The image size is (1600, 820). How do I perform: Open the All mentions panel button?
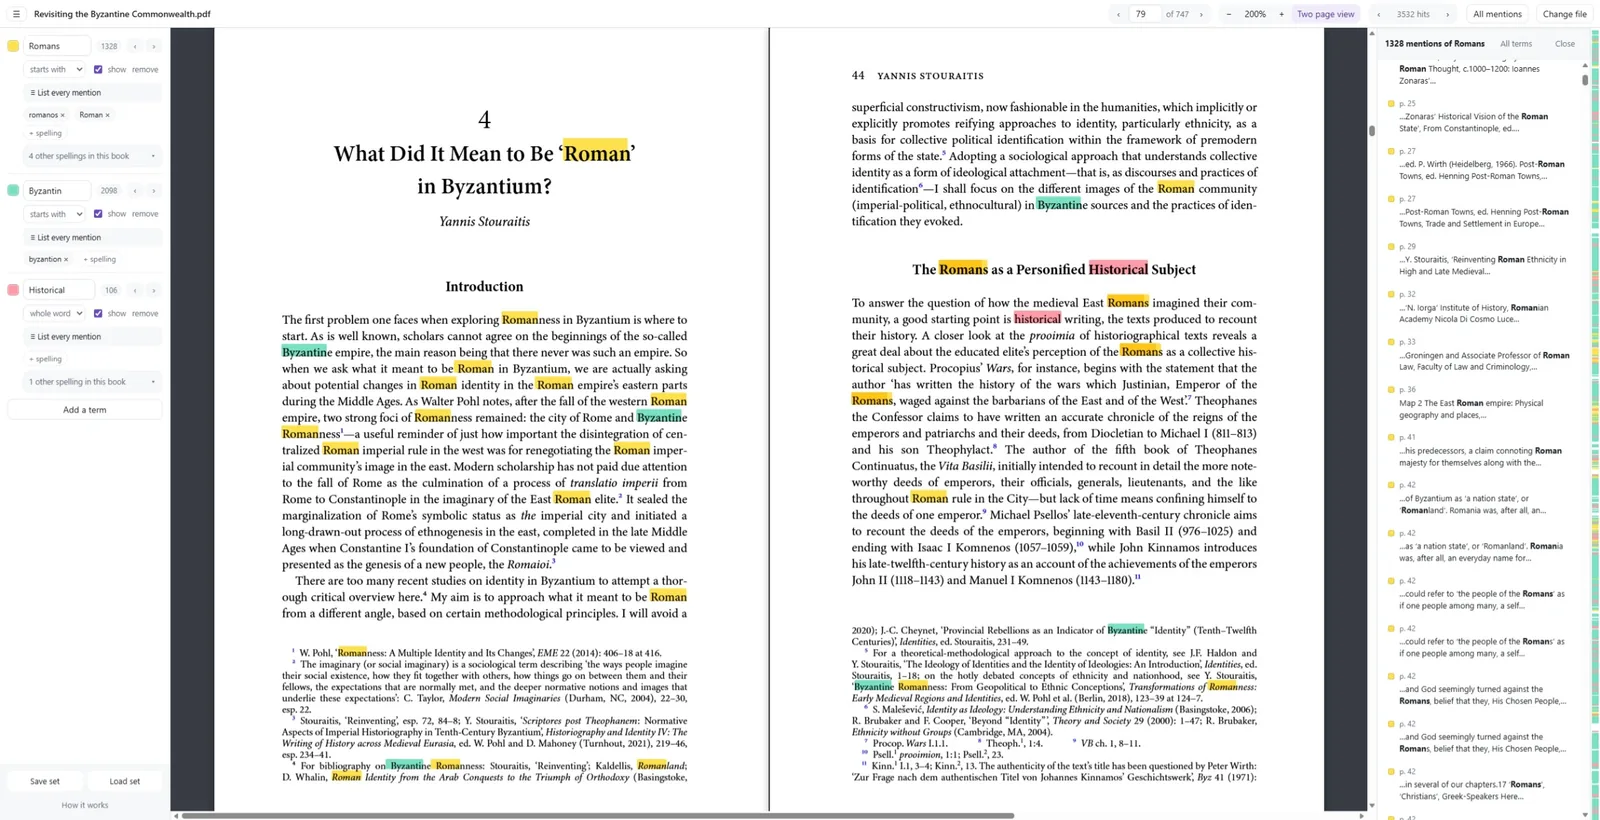(1497, 14)
